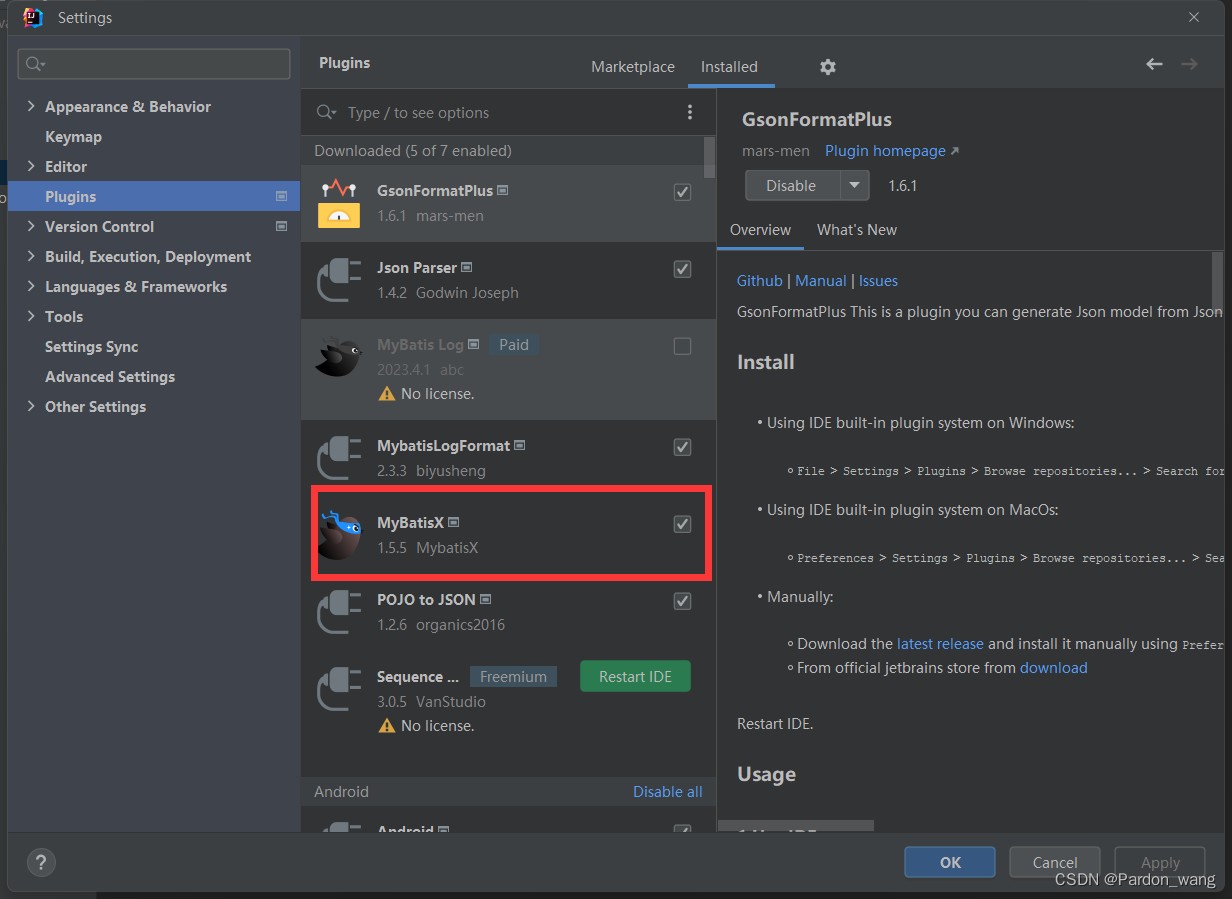Click the MyBatis Log bird icon
The image size is (1232, 899).
point(338,357)
